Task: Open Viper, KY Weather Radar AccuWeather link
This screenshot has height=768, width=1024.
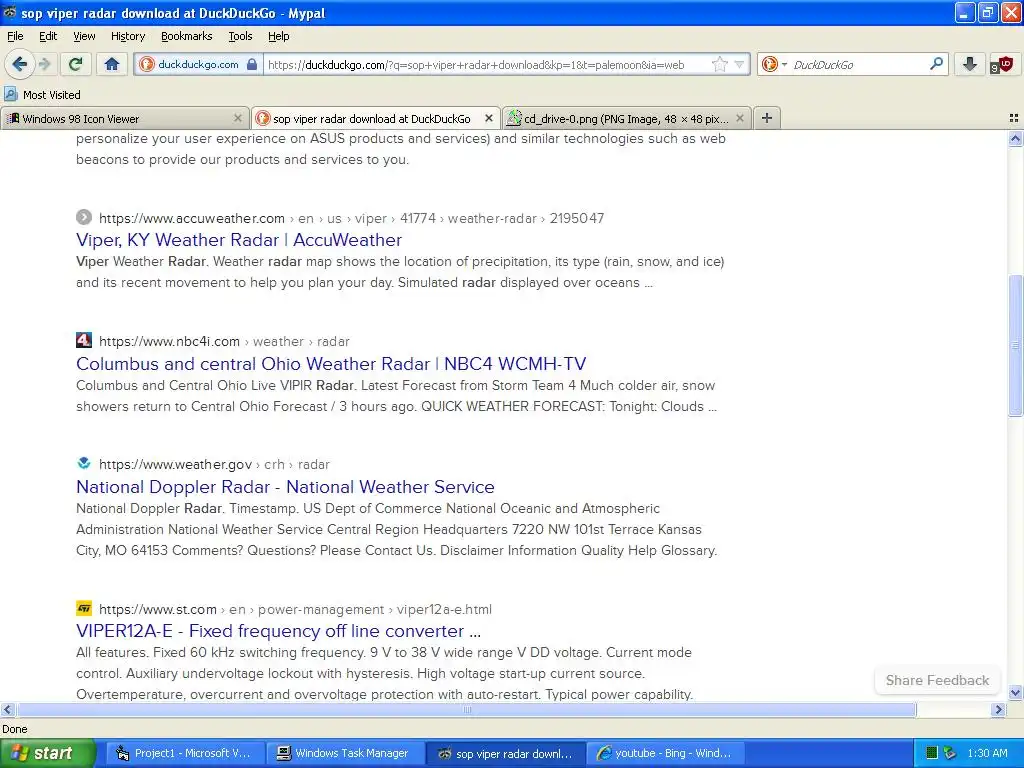Action: (239, 240)
